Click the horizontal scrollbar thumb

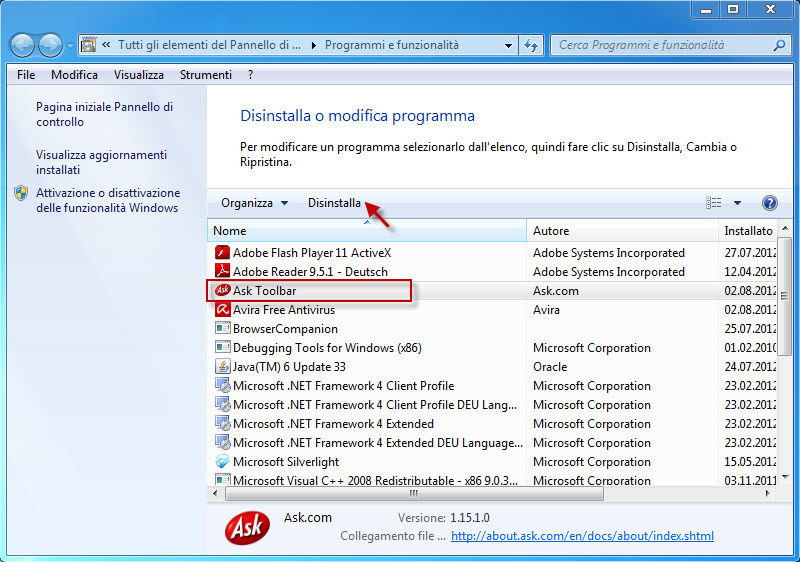[x=414, y=493]
